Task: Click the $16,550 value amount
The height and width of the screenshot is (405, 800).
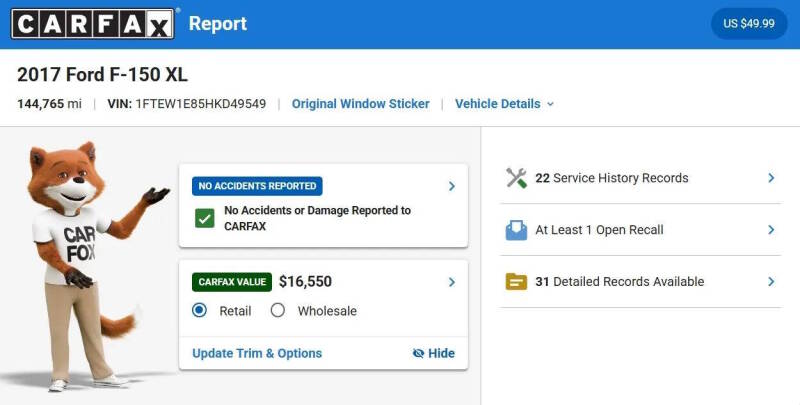Action: 305,282
